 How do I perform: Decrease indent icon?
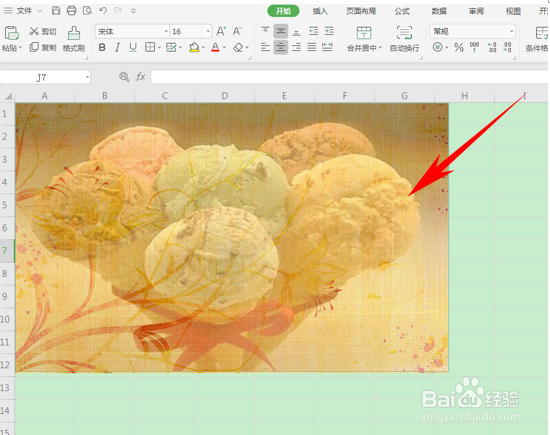(x=314, y=31)
